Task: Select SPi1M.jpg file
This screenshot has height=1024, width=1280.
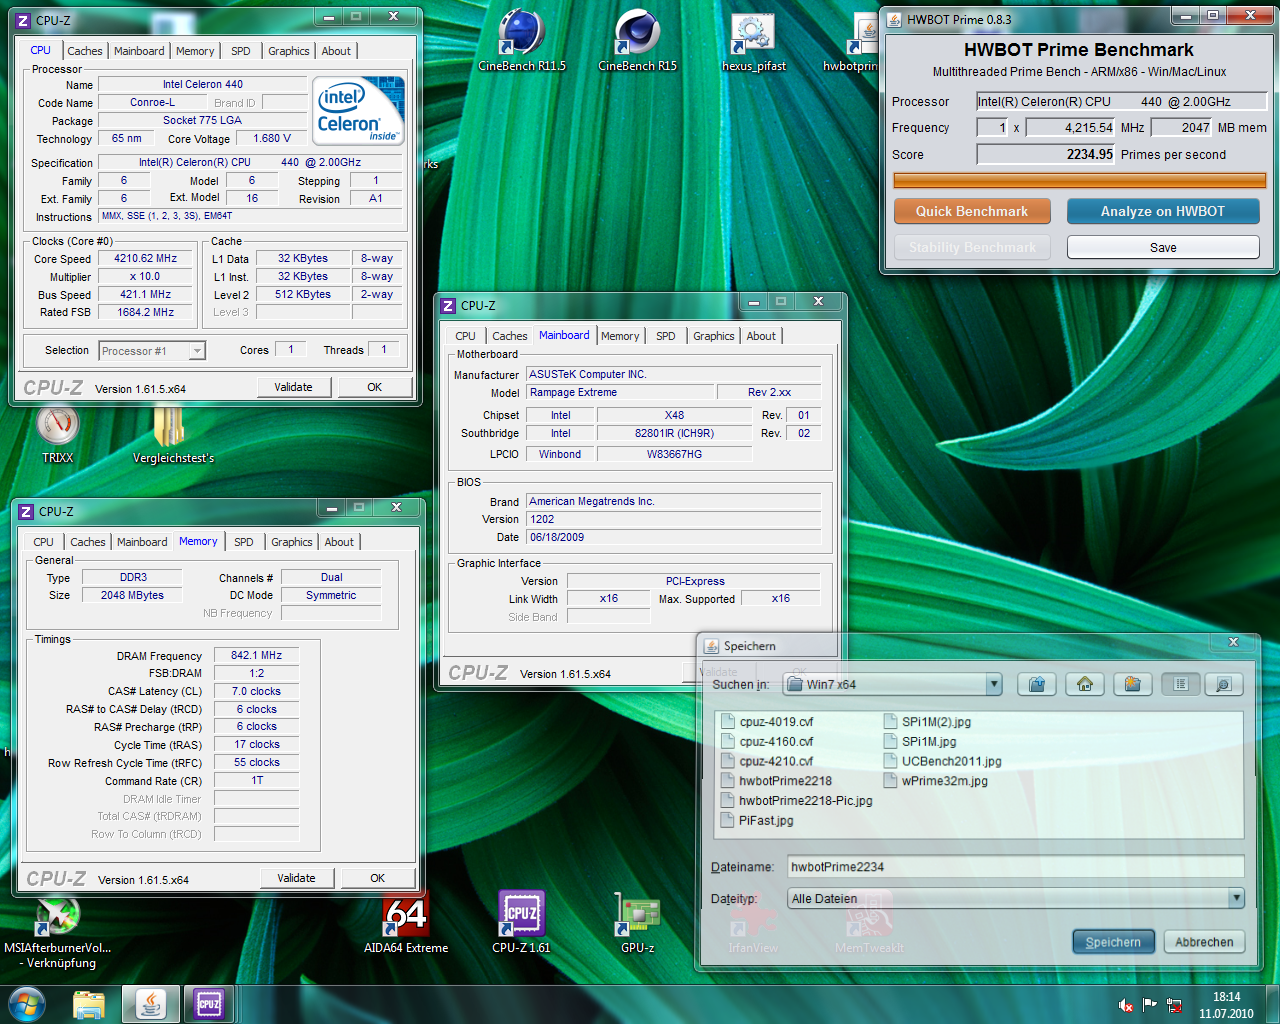Action: [x=920, y=742]
